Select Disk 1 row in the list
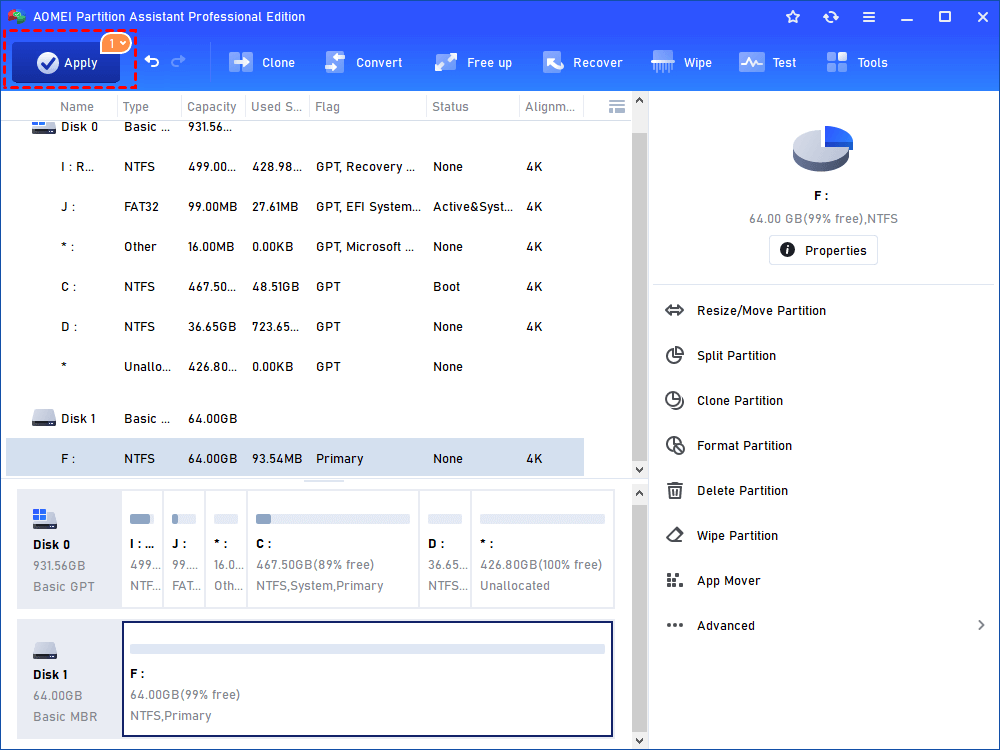This screenshot has height=750, width=1000. coord(295,418)
